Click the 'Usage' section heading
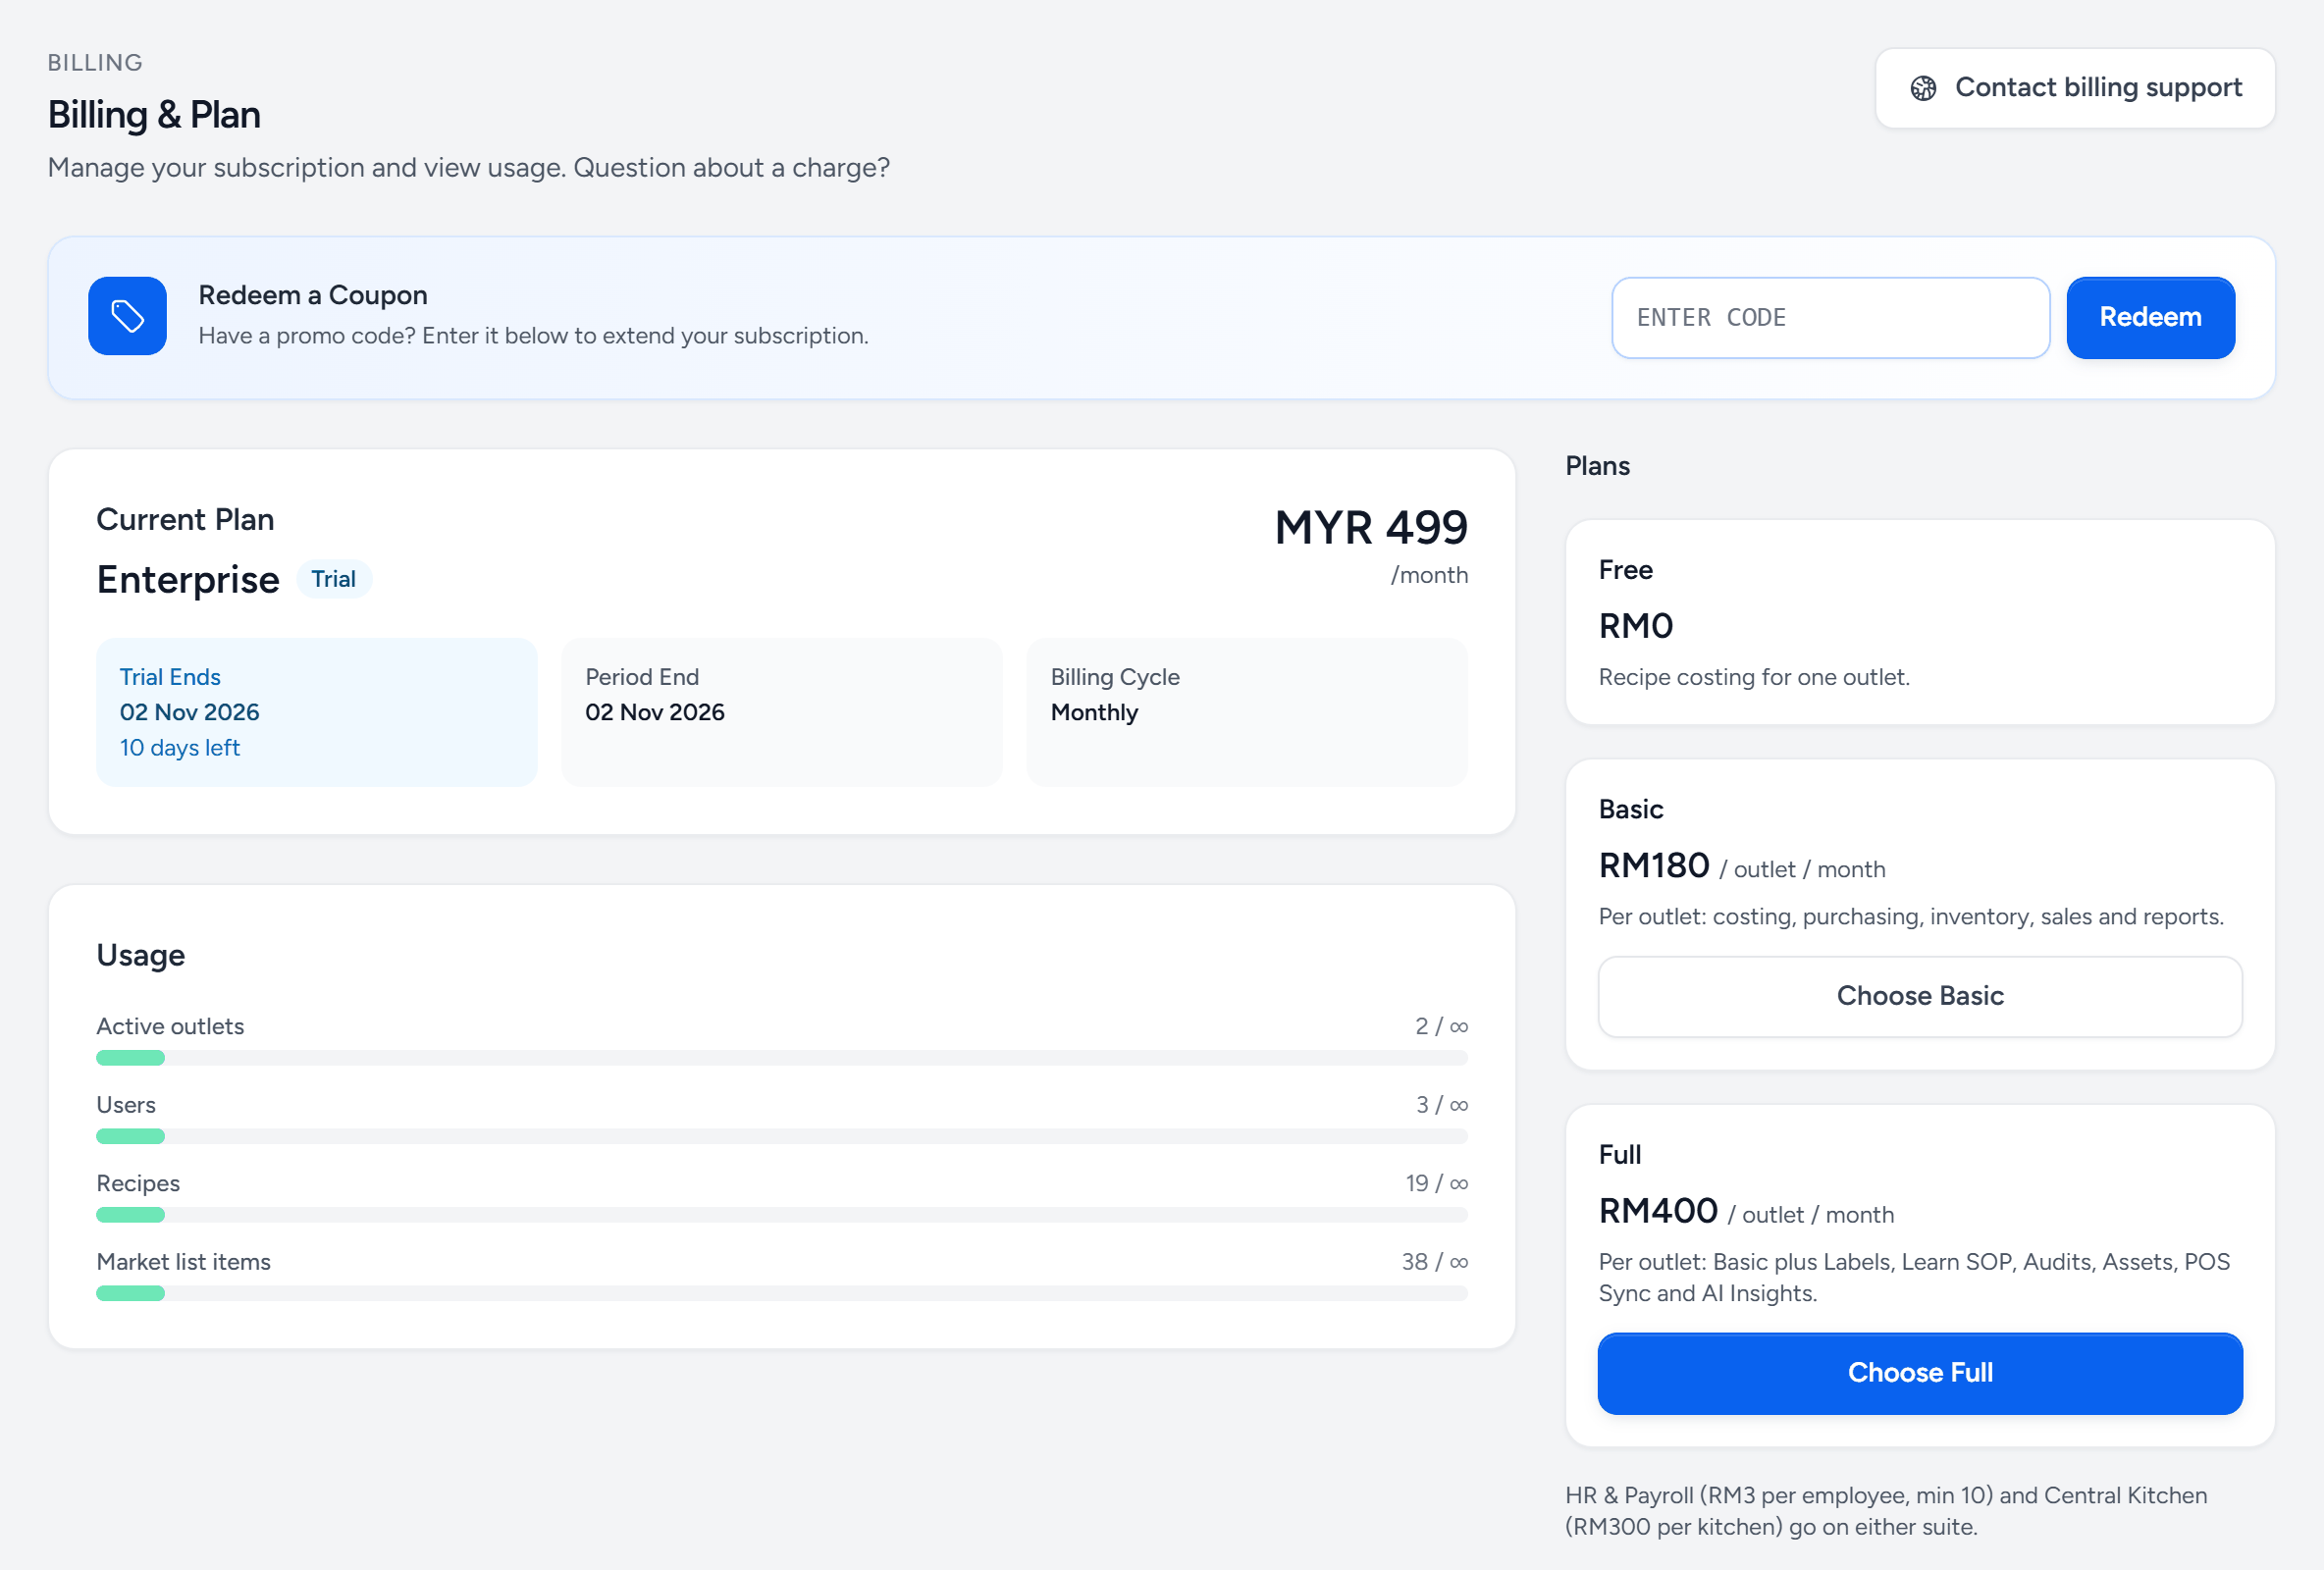2324x1570 pixels. click(x=140, y=955)
